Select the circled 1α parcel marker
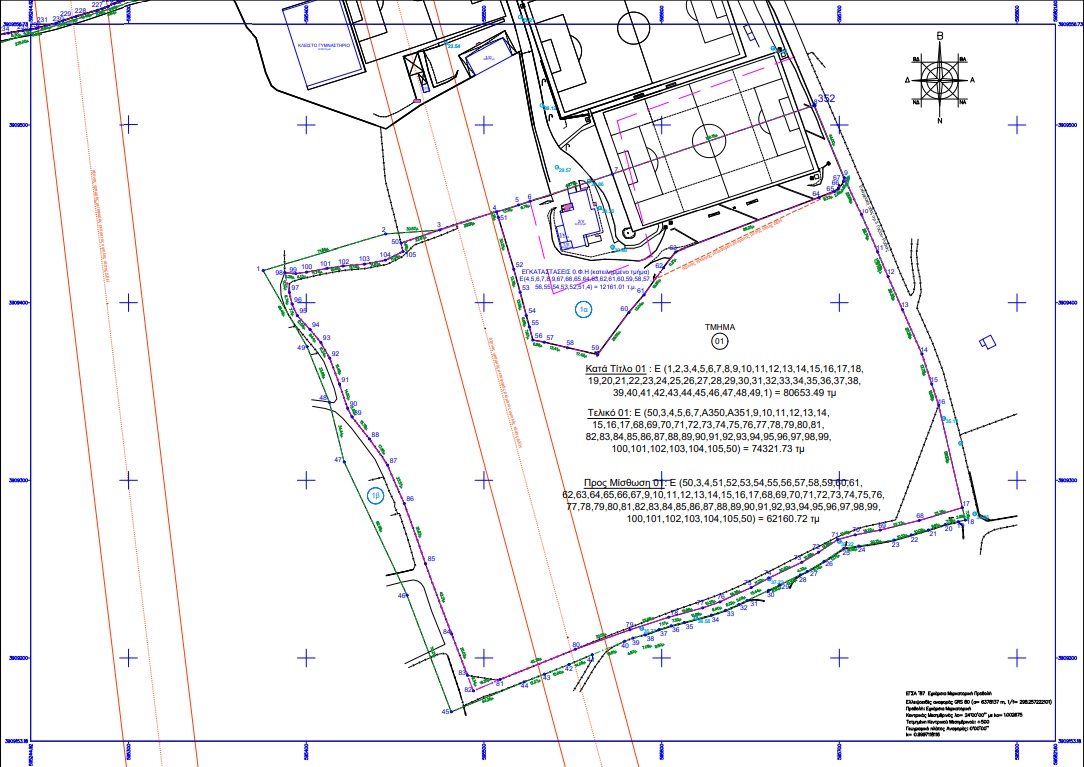 583,310
